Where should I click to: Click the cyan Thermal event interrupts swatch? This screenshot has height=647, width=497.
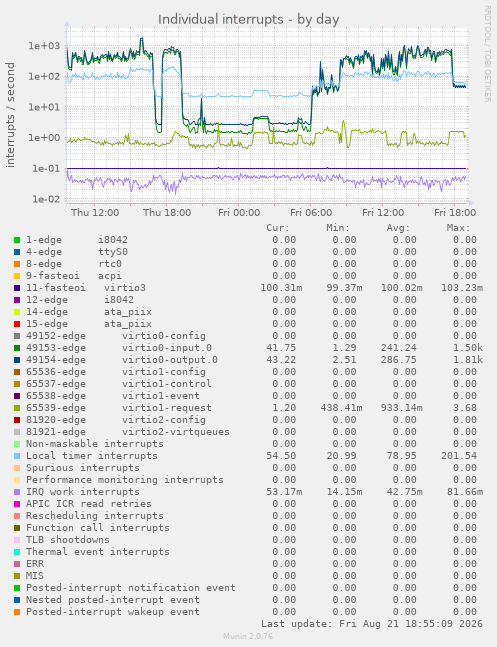coord(17,552)
